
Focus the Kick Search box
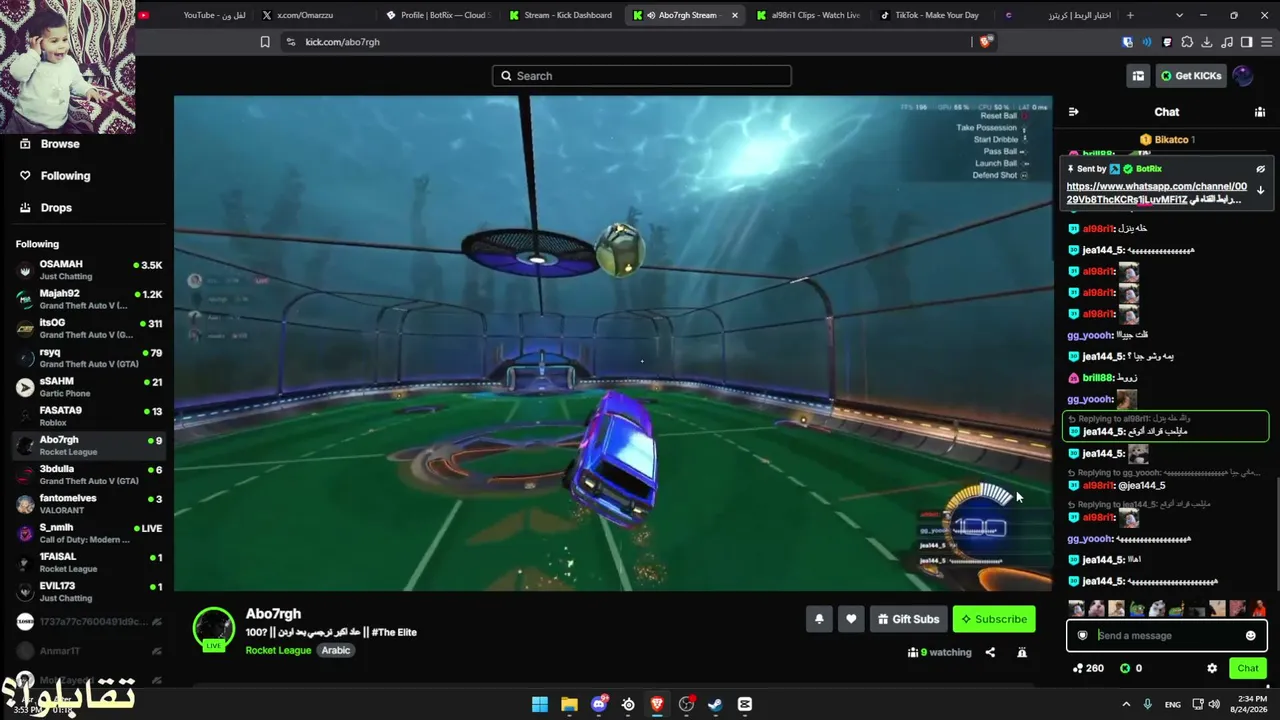pos(641,76)
